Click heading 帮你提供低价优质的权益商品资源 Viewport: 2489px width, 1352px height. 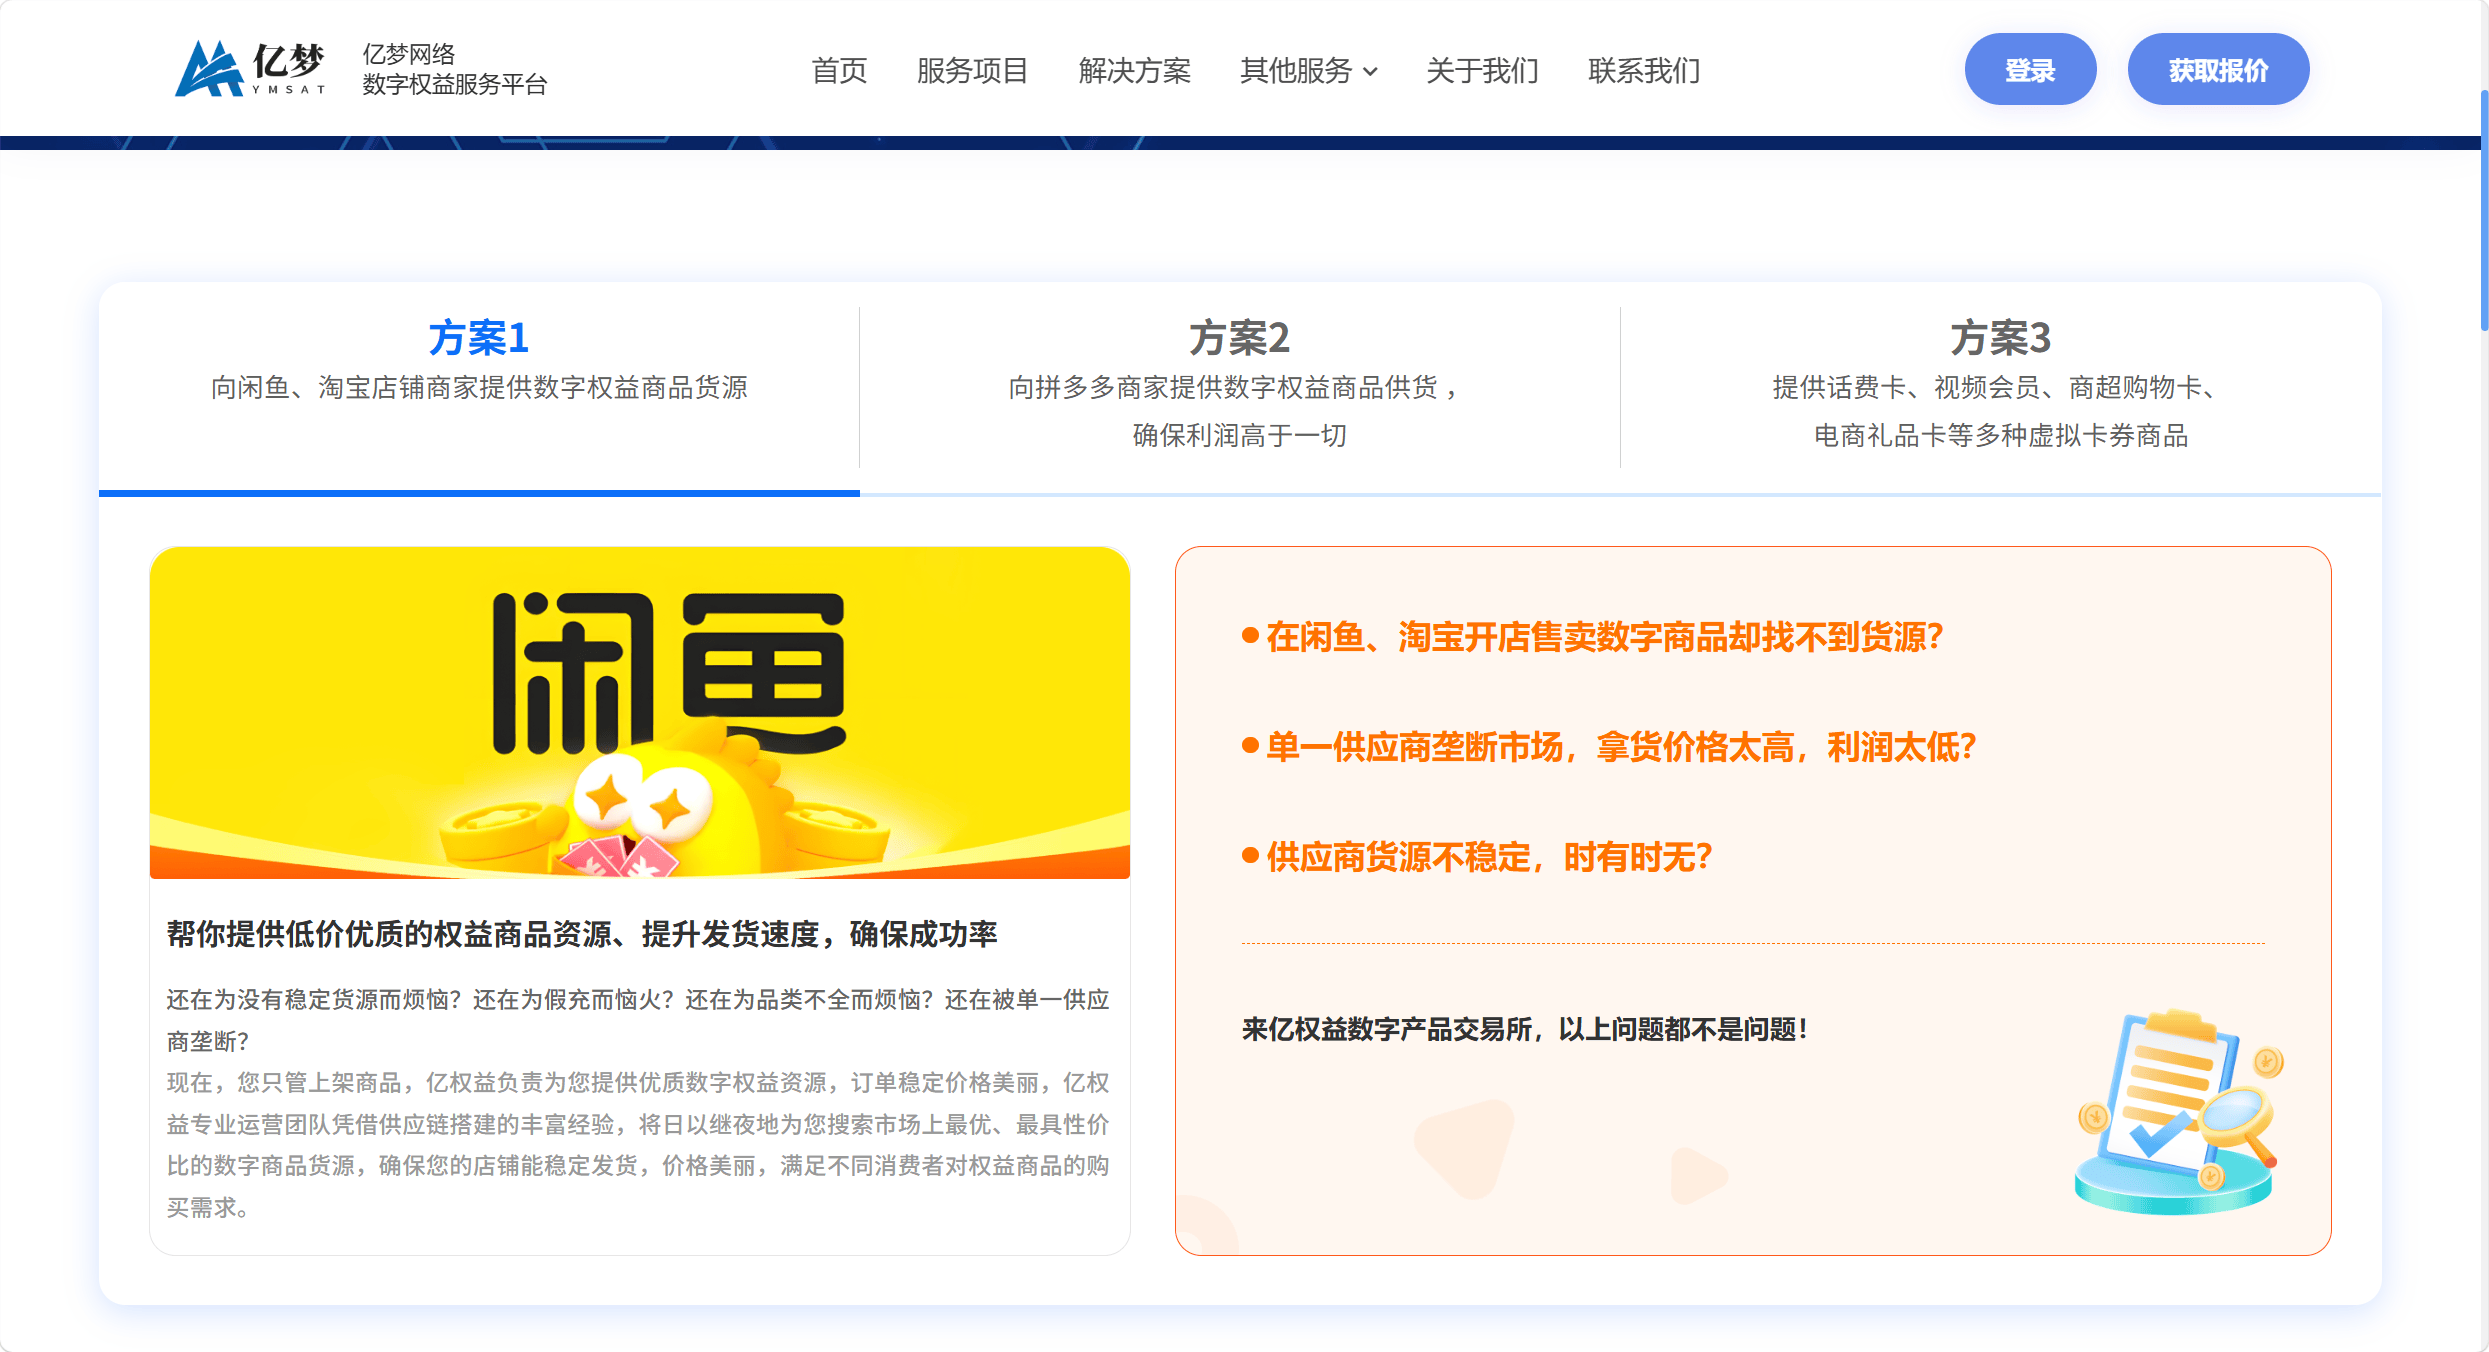581,934
